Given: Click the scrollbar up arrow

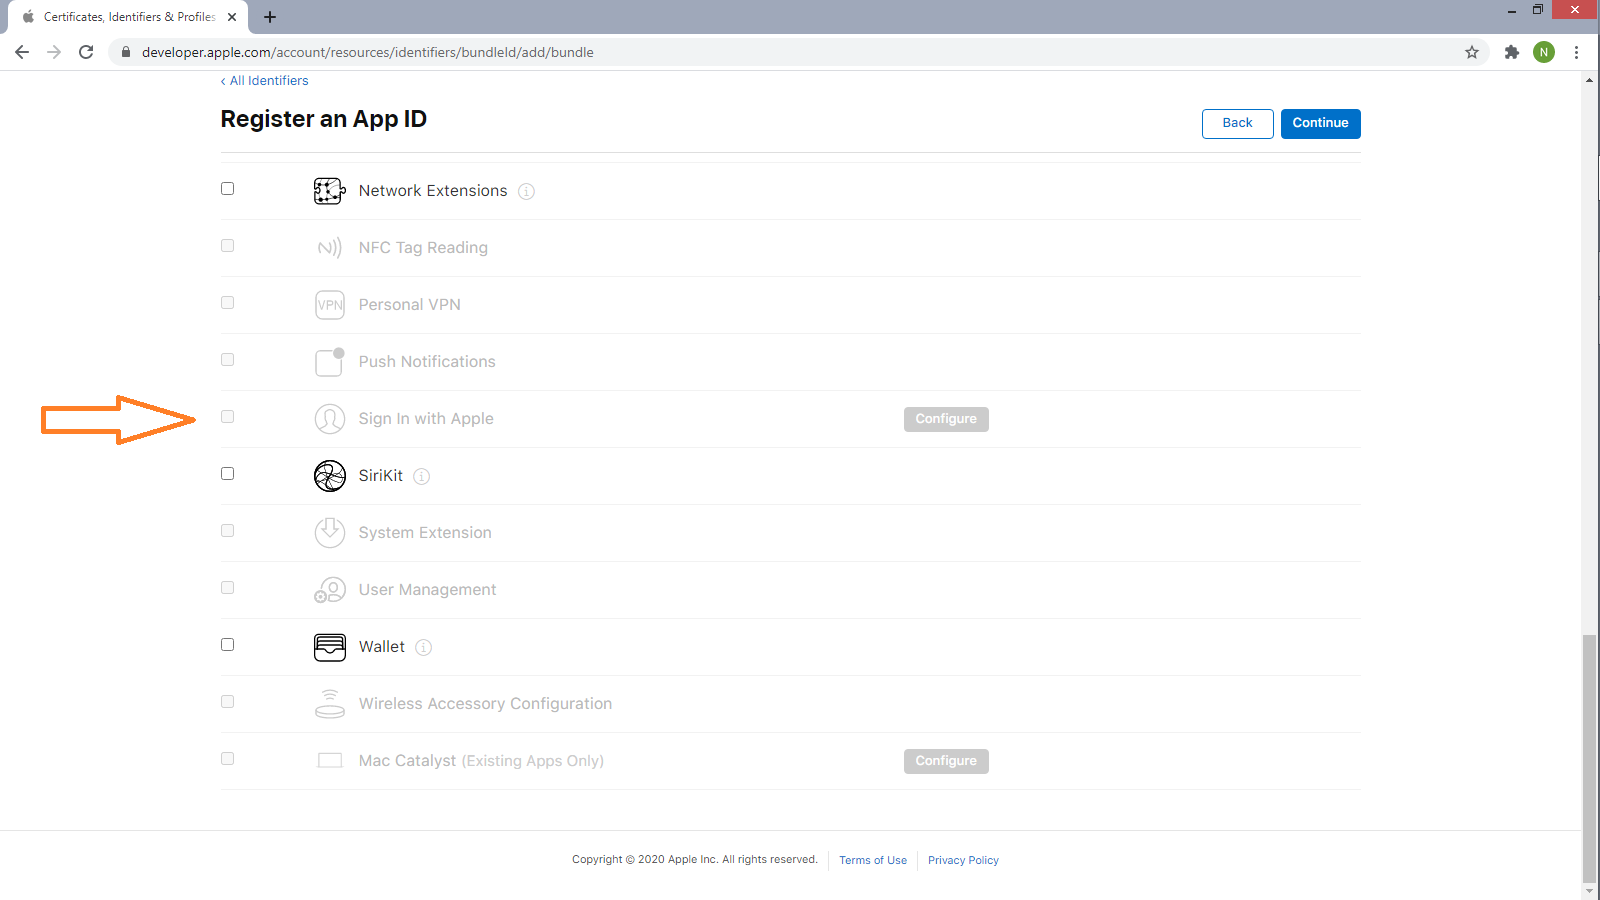Looking at the screenshot, I should [x=1590, y=80].
